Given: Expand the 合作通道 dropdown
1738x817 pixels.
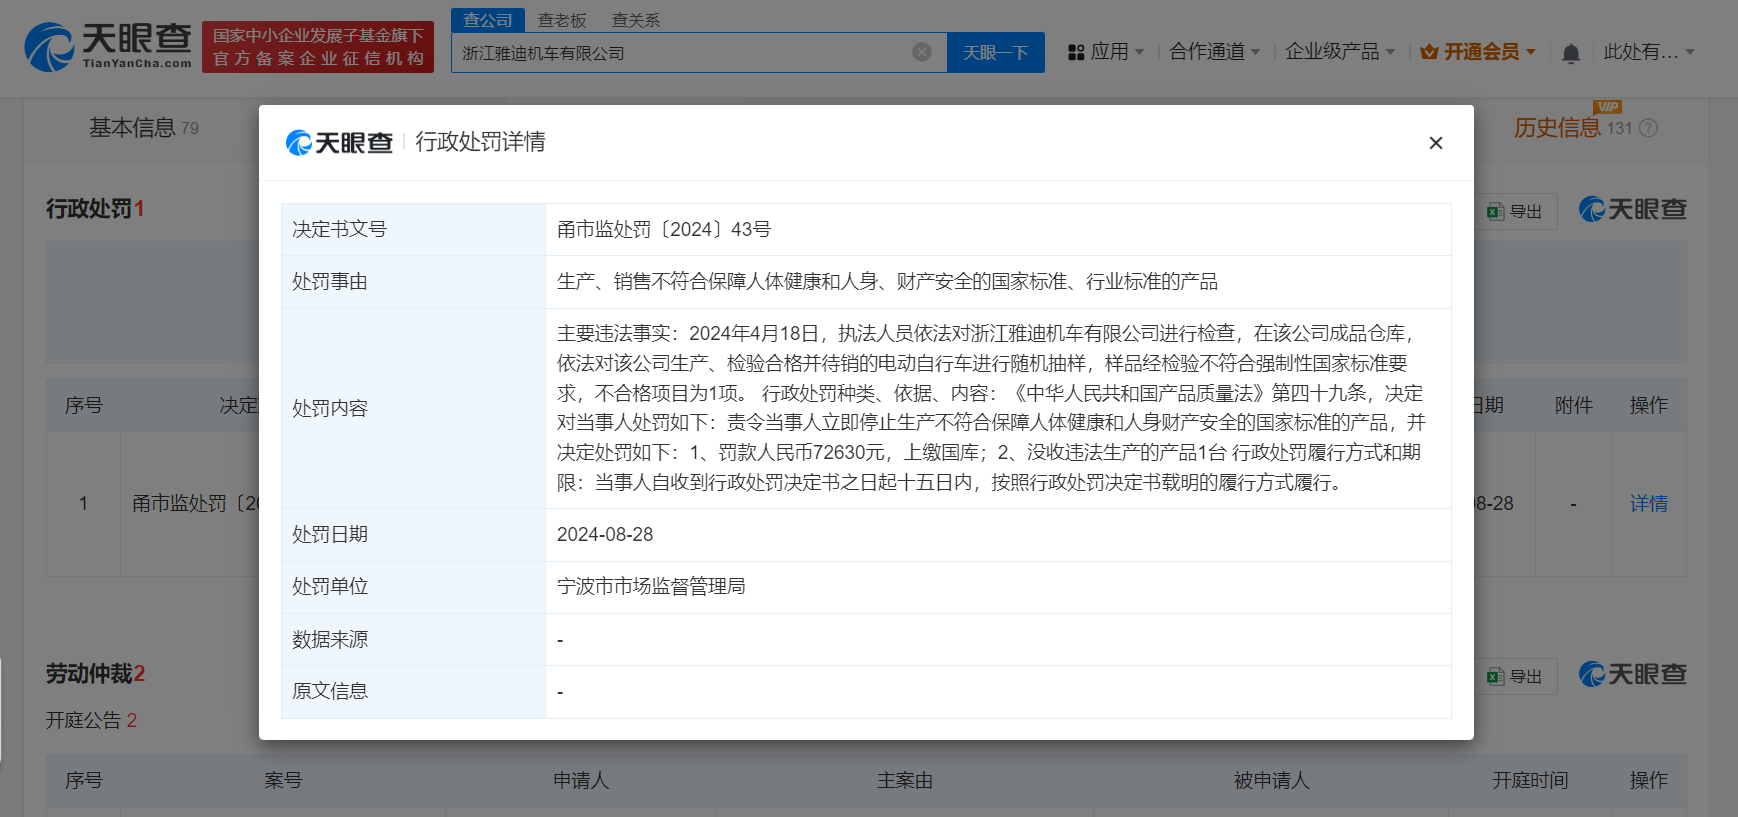Looking at the screenshot, I should click(x=1214, y=52).
